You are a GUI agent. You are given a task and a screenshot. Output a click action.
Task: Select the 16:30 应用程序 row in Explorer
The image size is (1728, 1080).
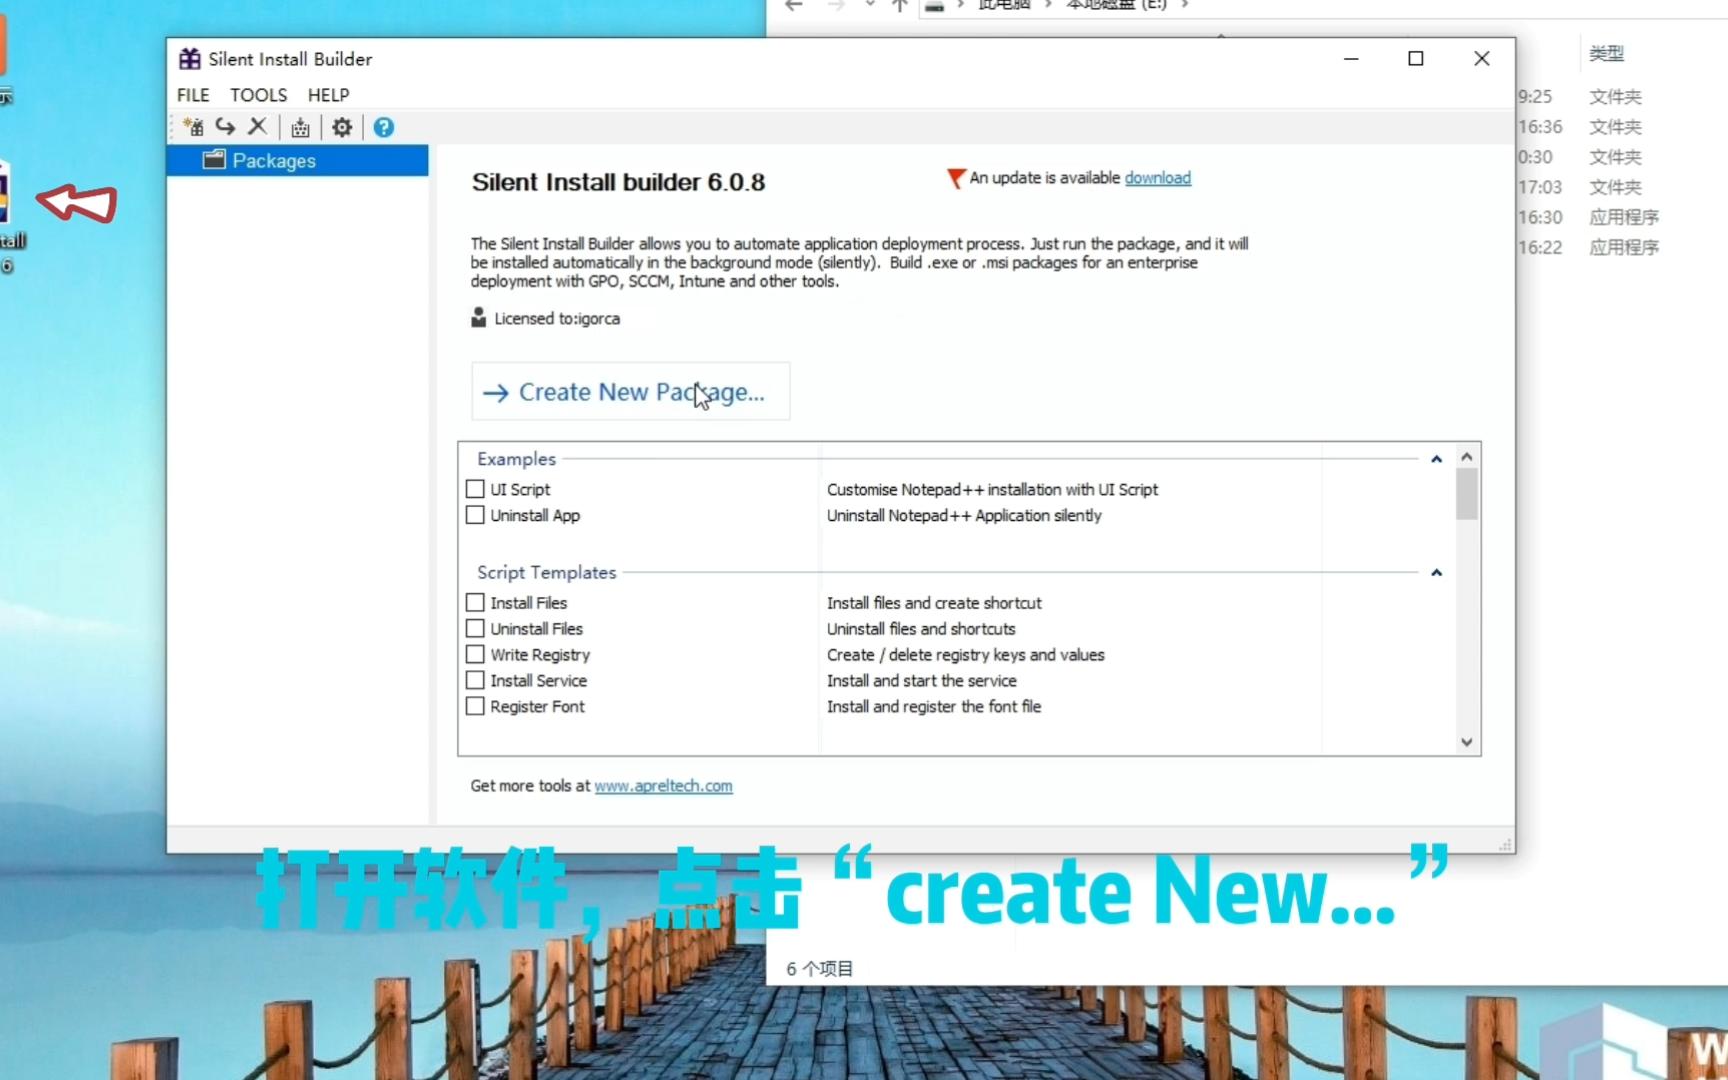click(x=1620, y=217)
